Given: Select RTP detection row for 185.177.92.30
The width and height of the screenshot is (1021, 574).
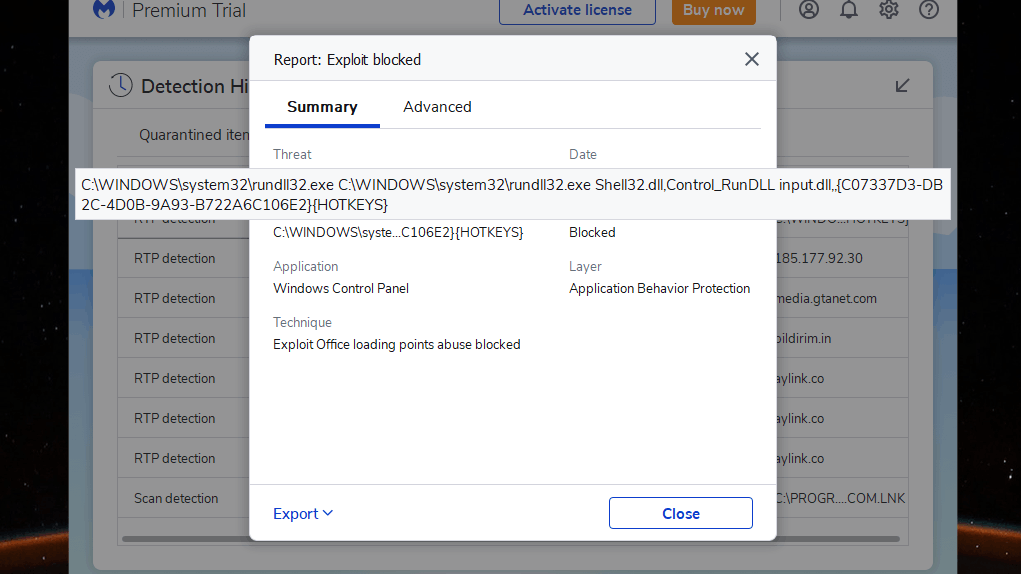Looking at the screenshot, I should pos(512,258).
